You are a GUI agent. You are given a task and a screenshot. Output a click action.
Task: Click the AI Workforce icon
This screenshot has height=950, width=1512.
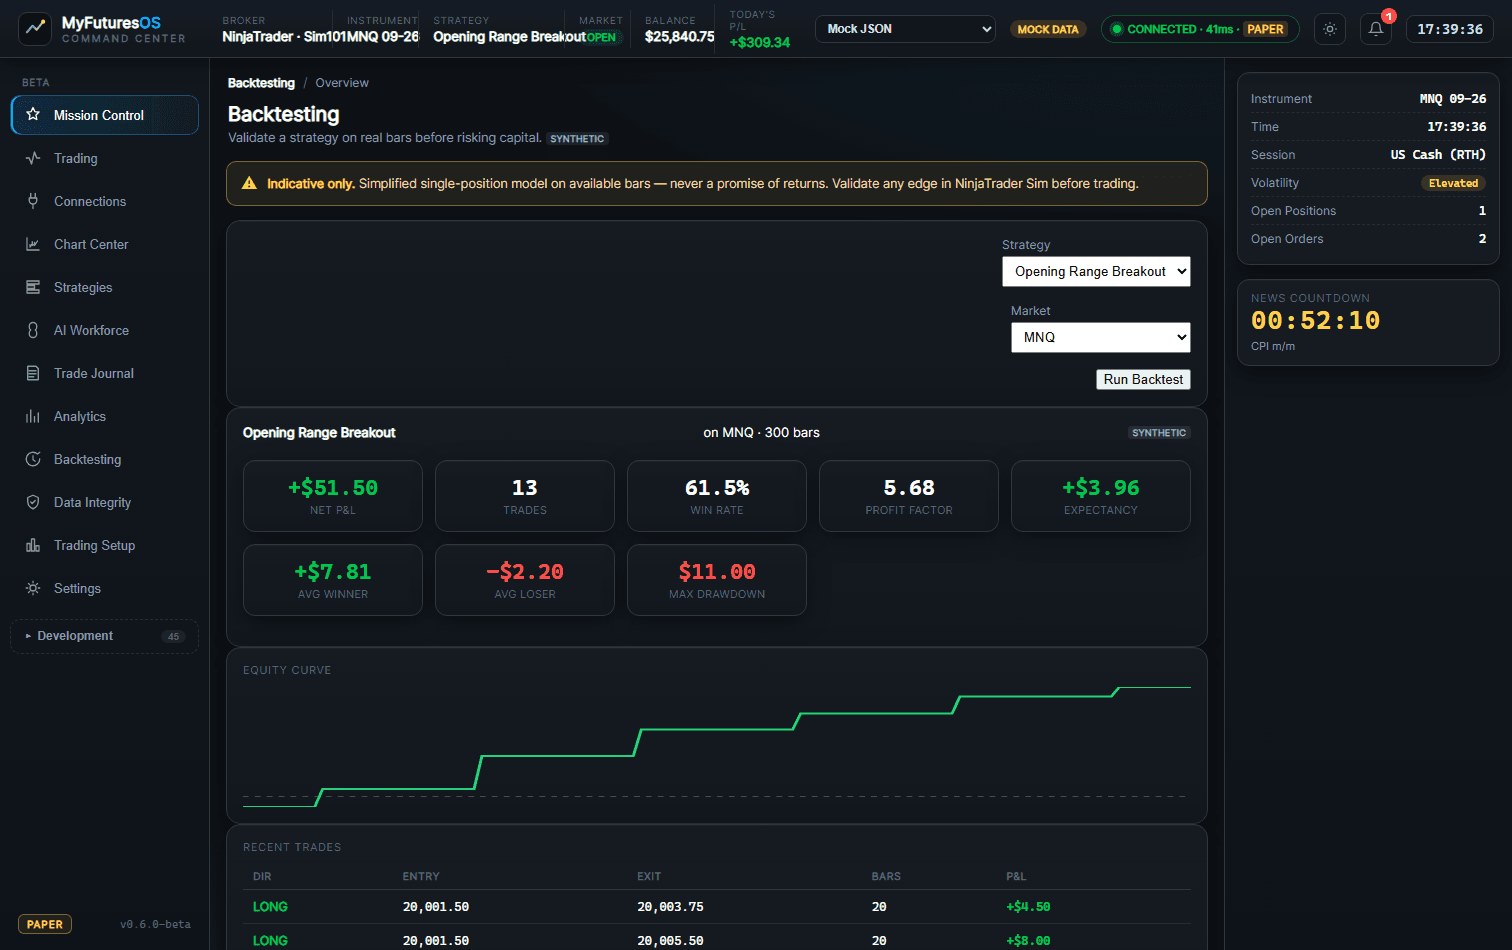tap(33, 330)
